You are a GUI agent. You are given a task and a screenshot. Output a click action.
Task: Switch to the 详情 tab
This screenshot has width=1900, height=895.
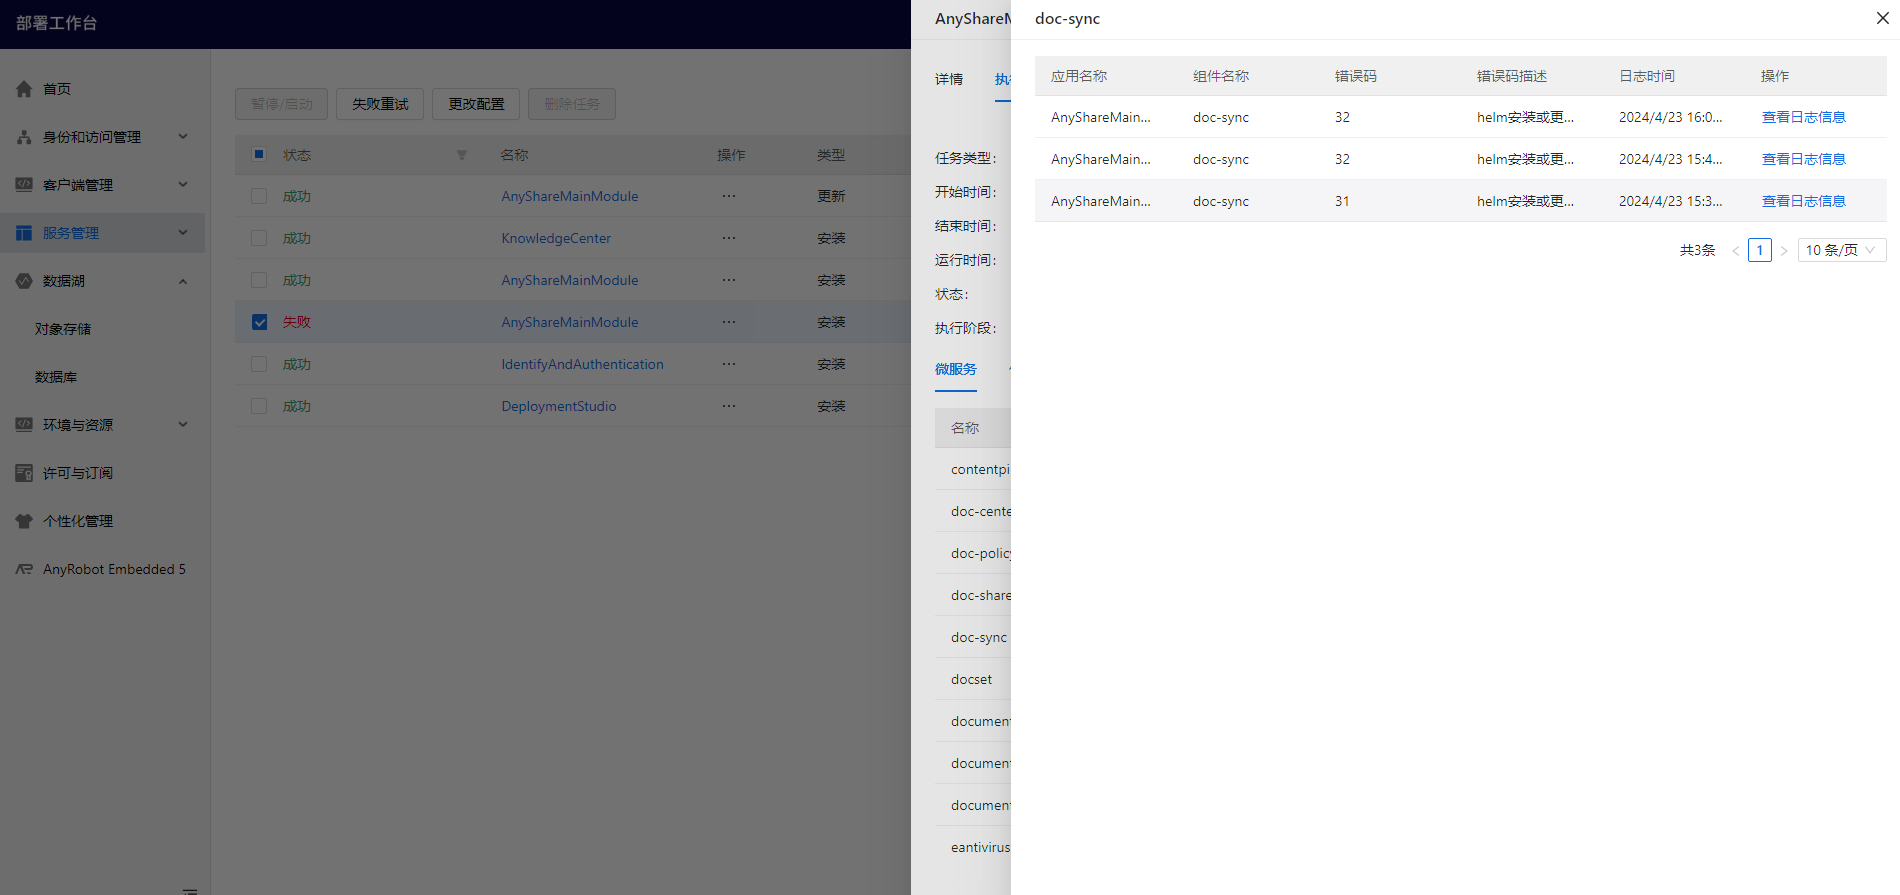click(x=949, y=79)
